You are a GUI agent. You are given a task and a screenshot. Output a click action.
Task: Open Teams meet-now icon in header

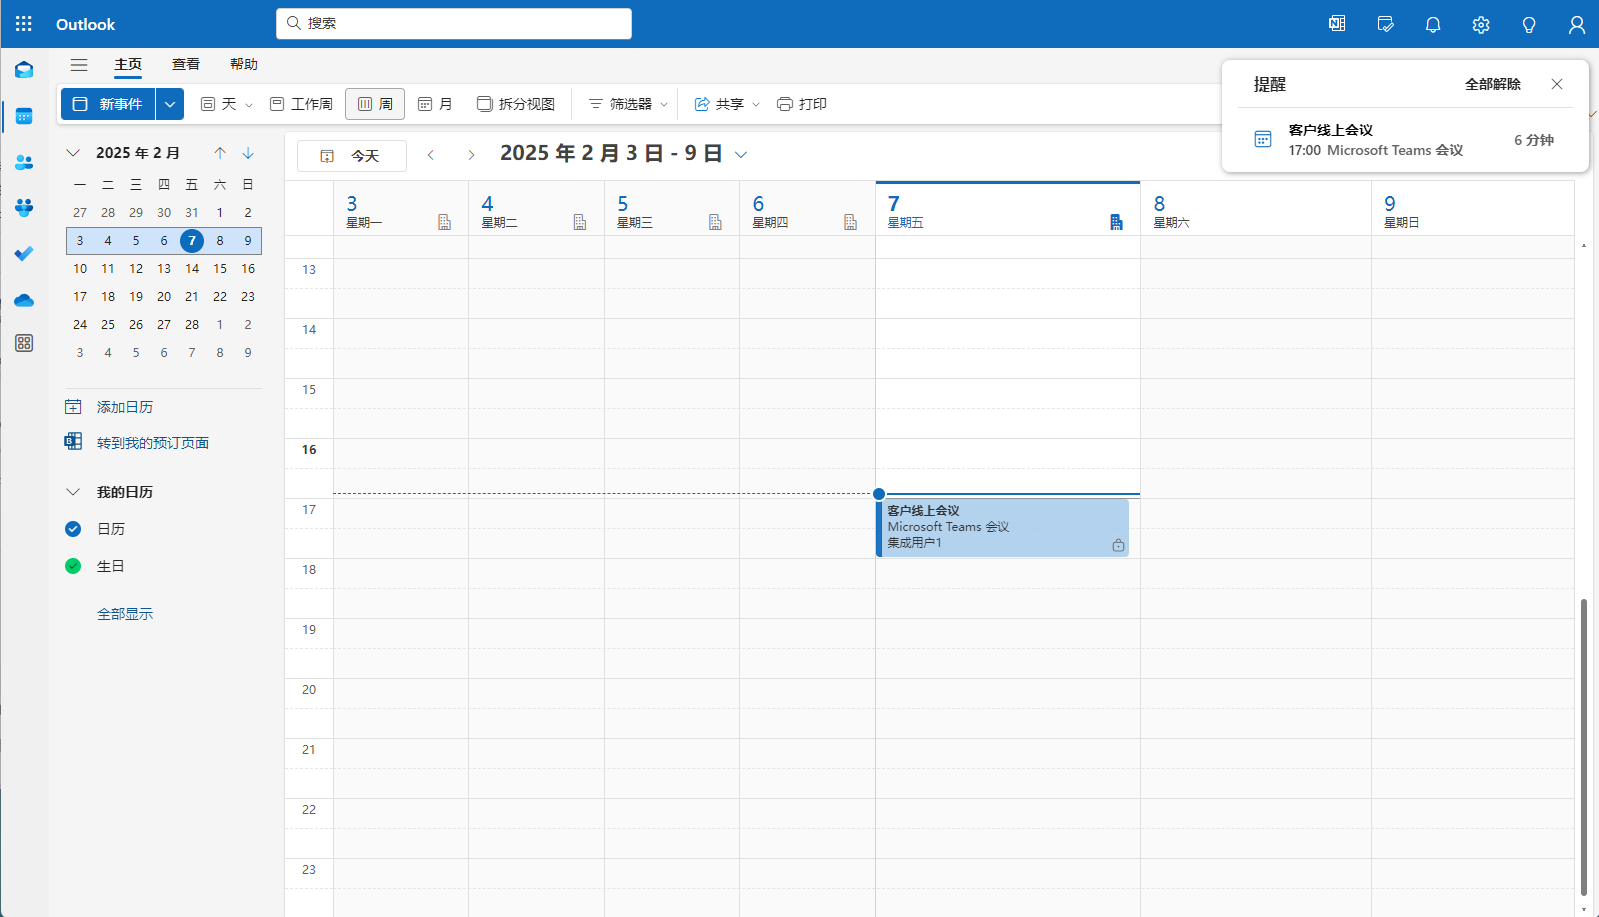1337,24
